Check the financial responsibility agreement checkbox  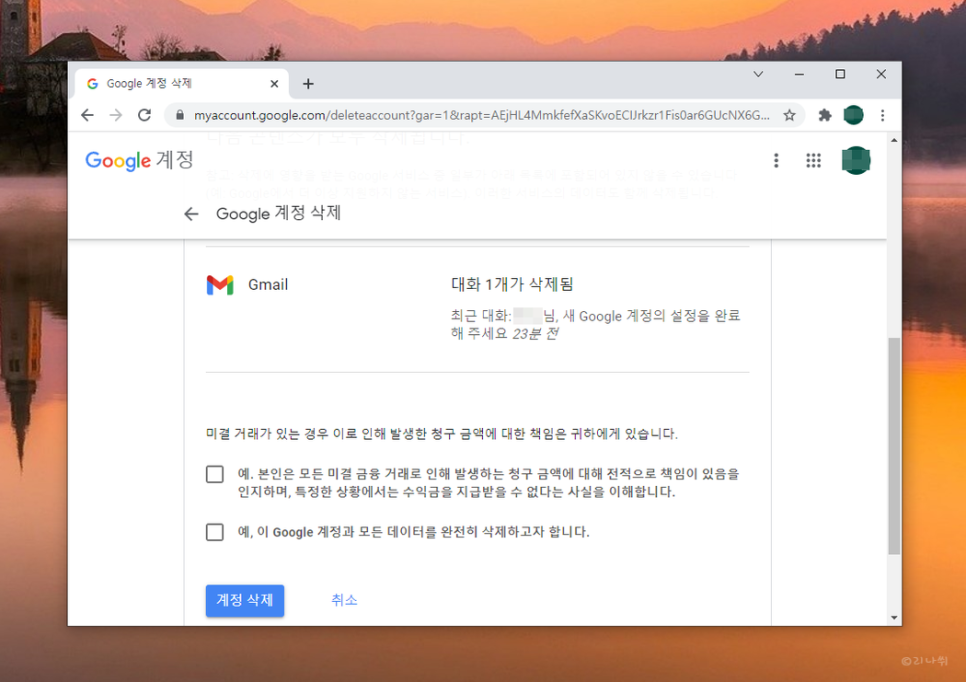coord(214,474)
